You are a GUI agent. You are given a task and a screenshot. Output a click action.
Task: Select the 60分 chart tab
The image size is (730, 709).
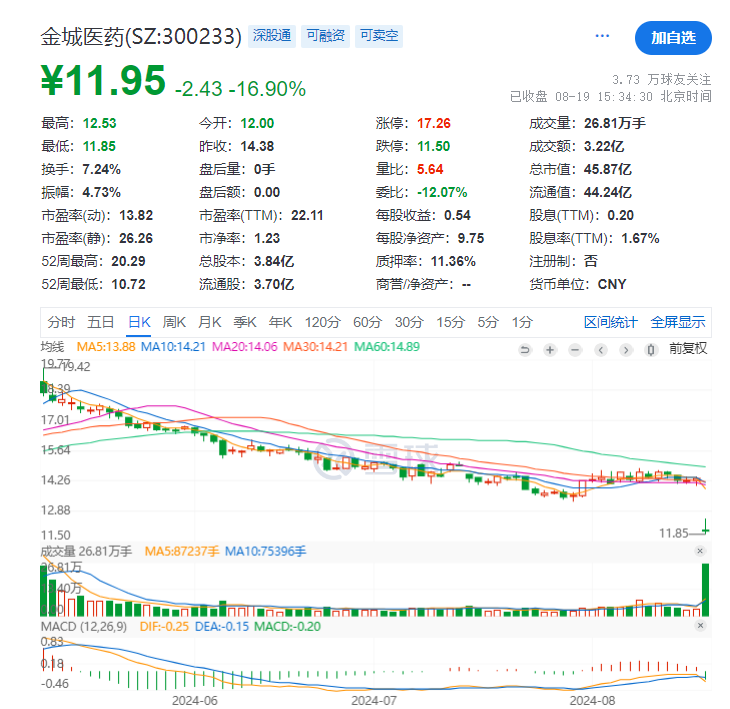point(367,322)
